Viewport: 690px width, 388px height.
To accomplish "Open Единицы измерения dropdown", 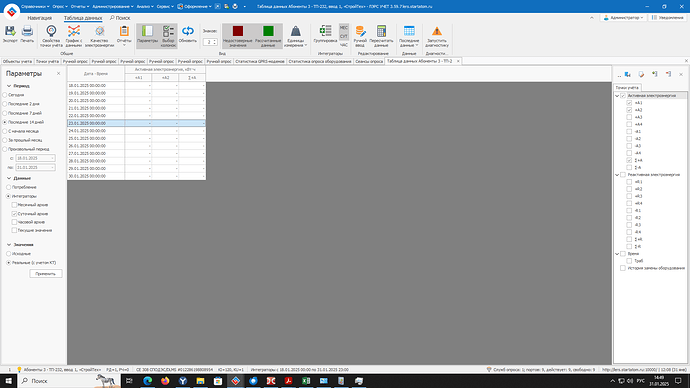I will click(x=295, y=36).
